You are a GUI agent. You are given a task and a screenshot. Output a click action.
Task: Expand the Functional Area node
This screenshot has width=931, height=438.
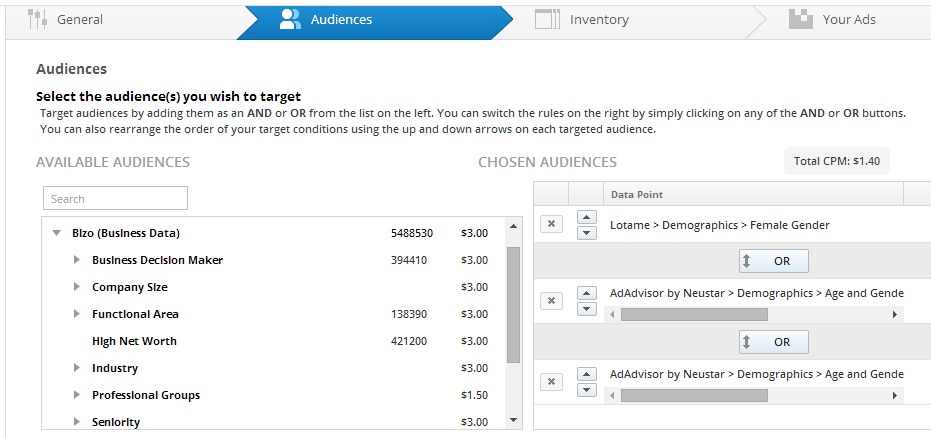pyautogui.click(x=77, y=314)
